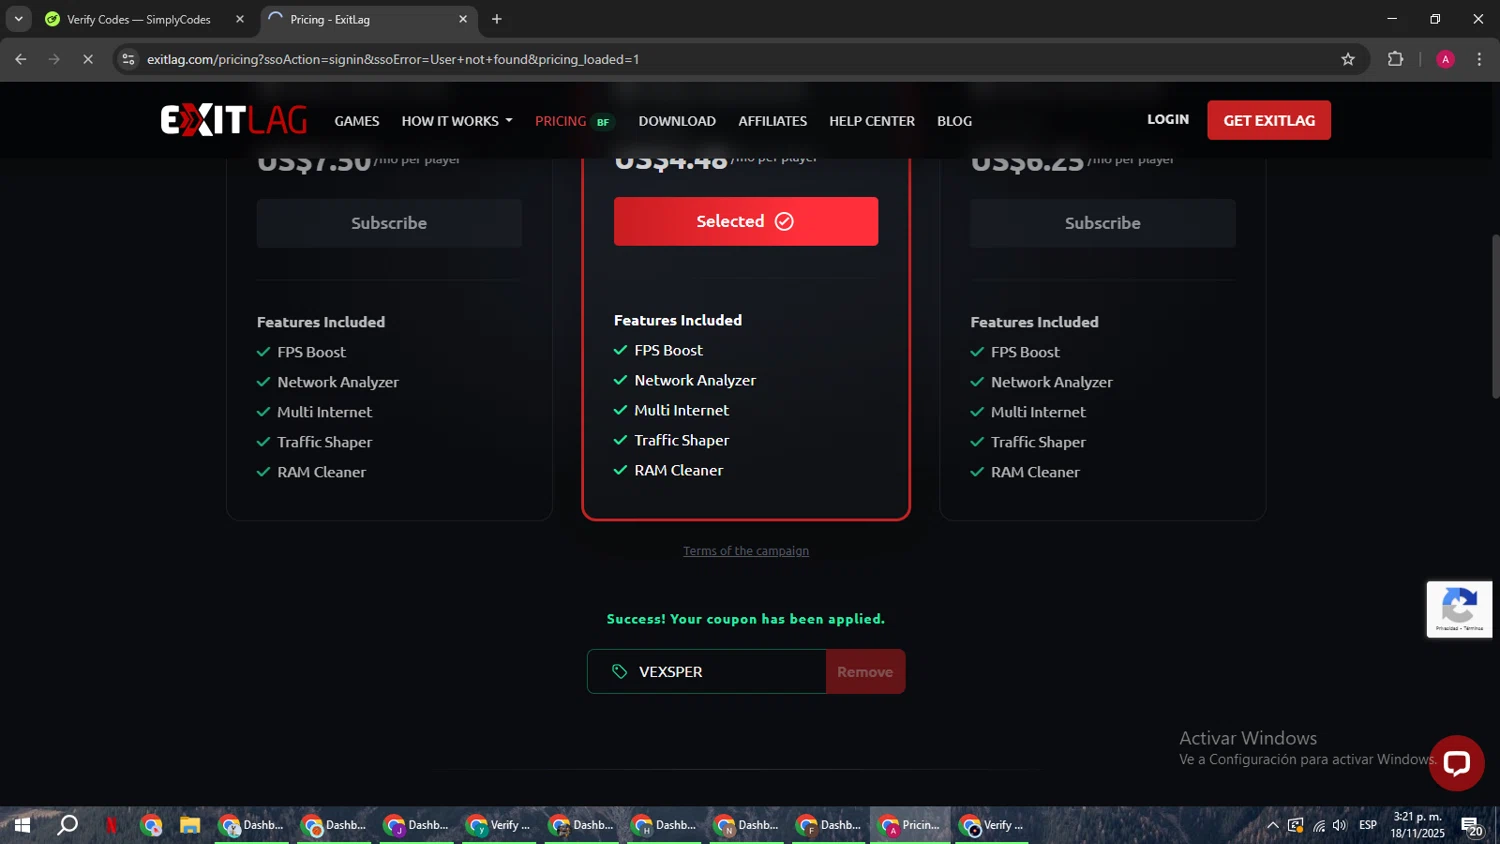Launch Netflix from the taskbar
This screenshot has width=1500, height=844.
coord(111,825)
